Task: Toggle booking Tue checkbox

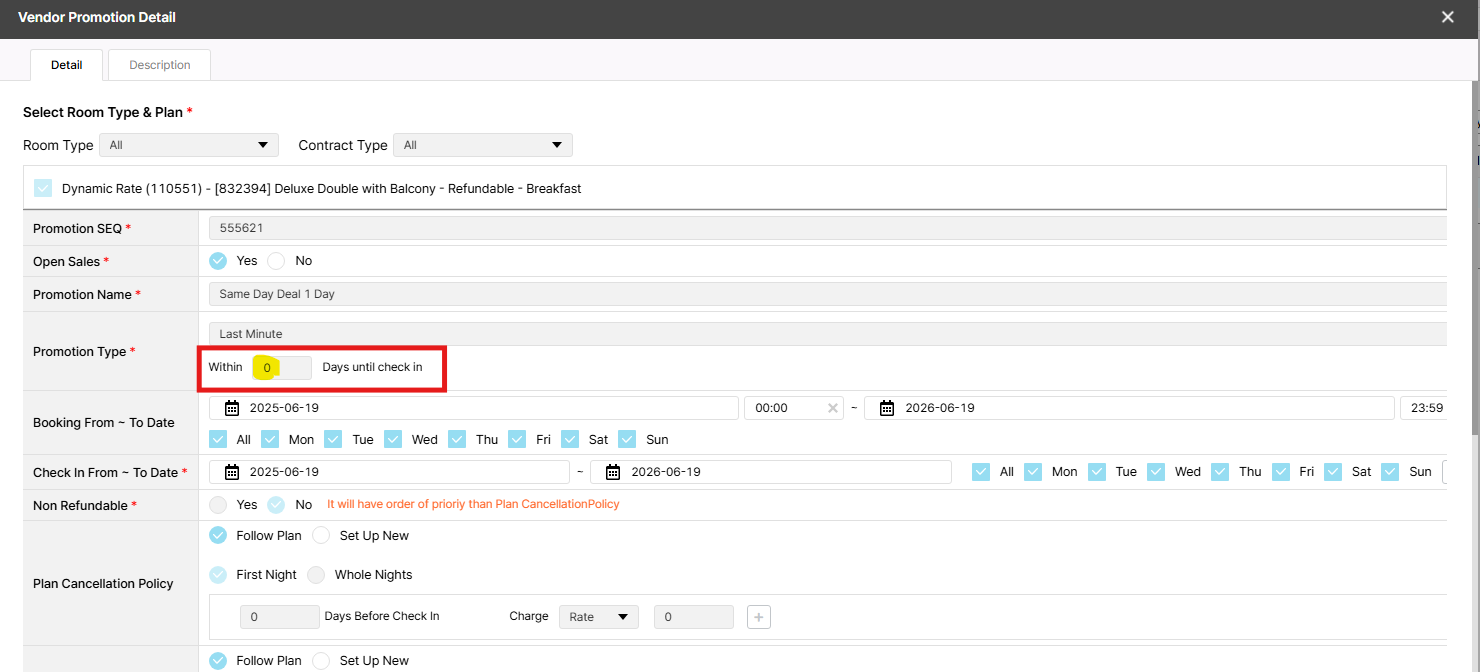Action: (333, 439)
